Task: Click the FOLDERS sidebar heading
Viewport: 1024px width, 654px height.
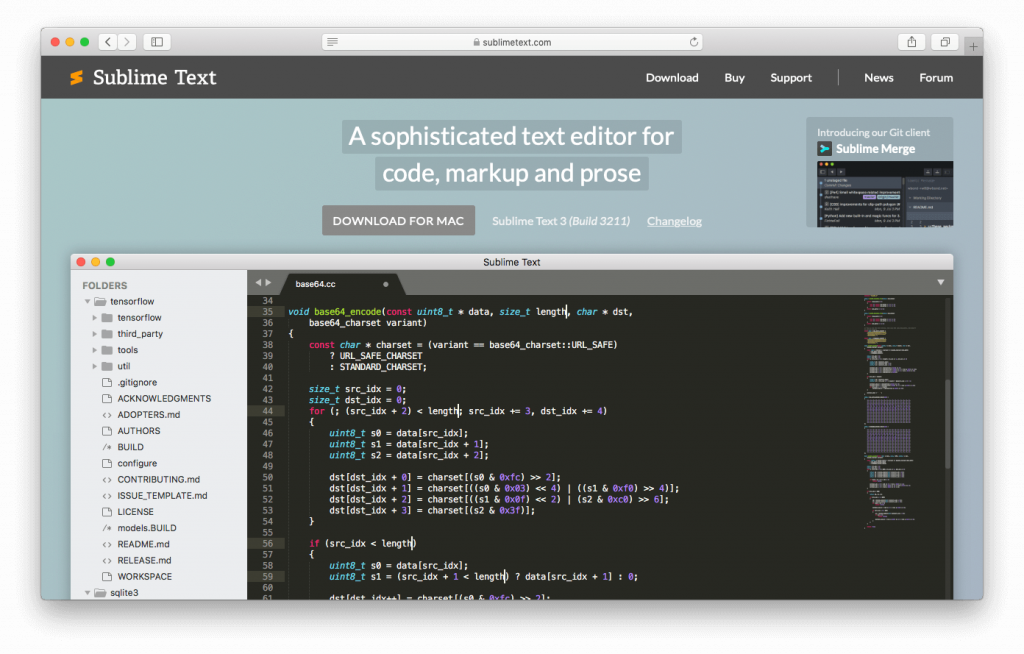Action: pyautogui.click(x=104, y=286)
